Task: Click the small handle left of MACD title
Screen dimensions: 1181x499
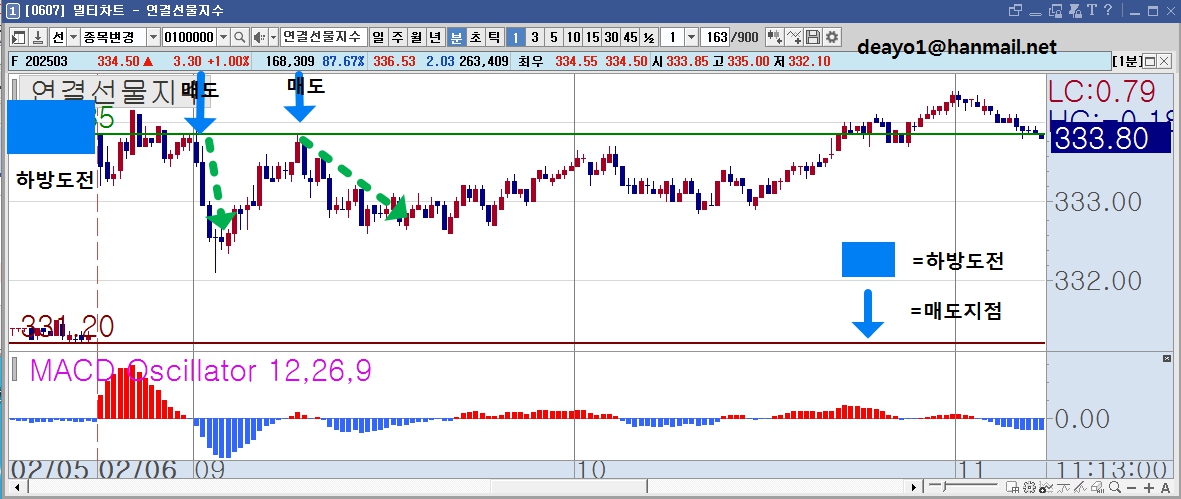Action: pyautogui.click(x=14, y=369)
